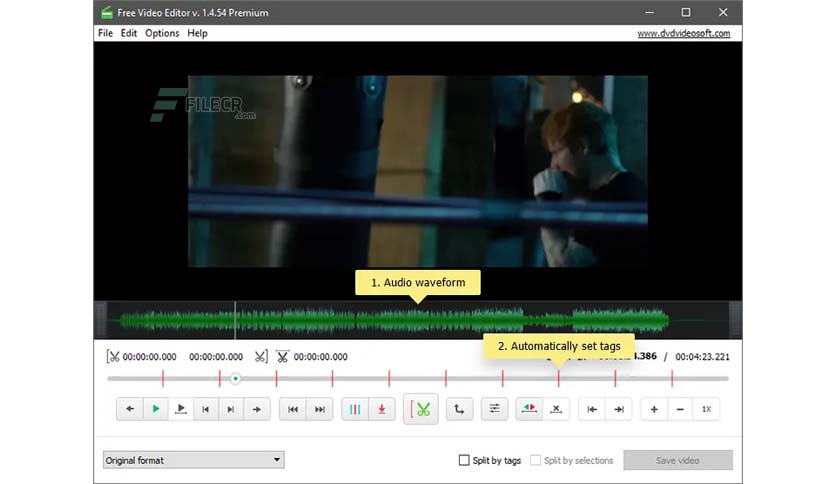Start playback with the green play button
The width and height of the screenshot is (836, 484).
156,409
